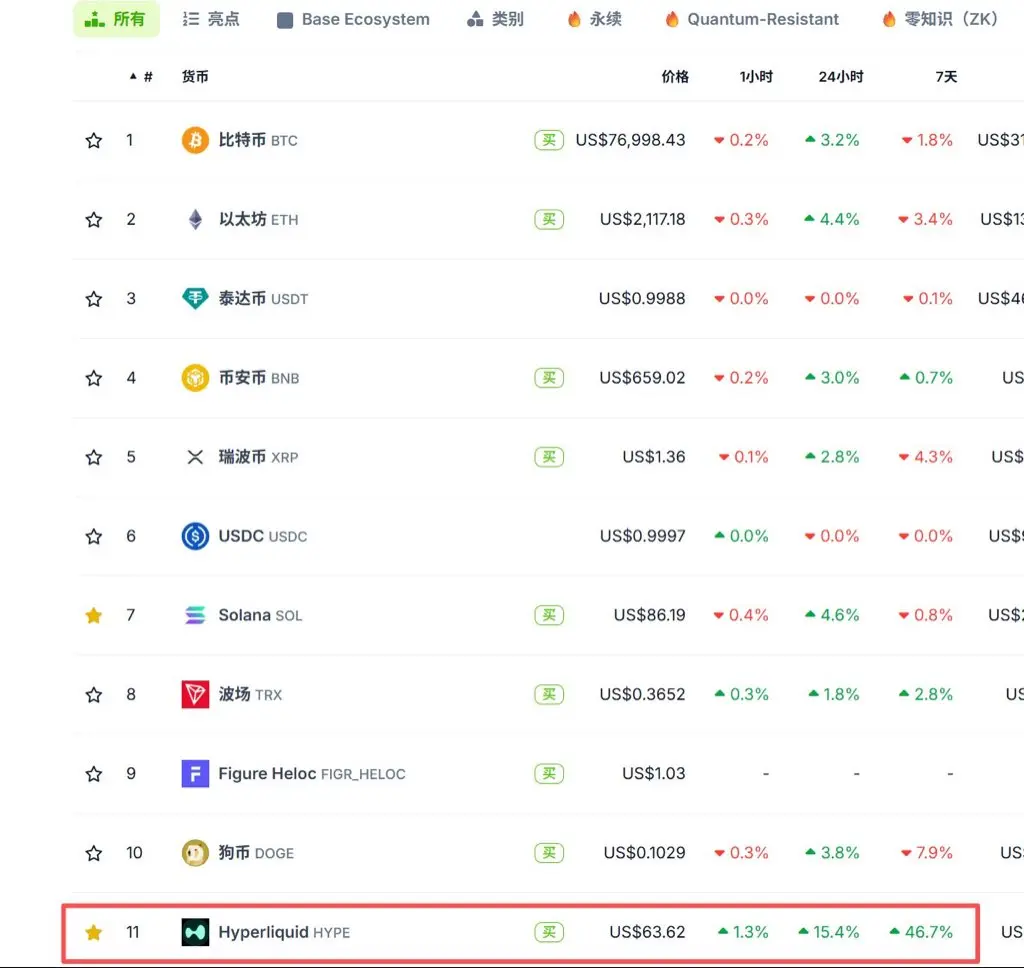Screen dimensions: 1024x968
Task: Click the Figure Heloc purple F logo
Action: (x=195, y=773)
